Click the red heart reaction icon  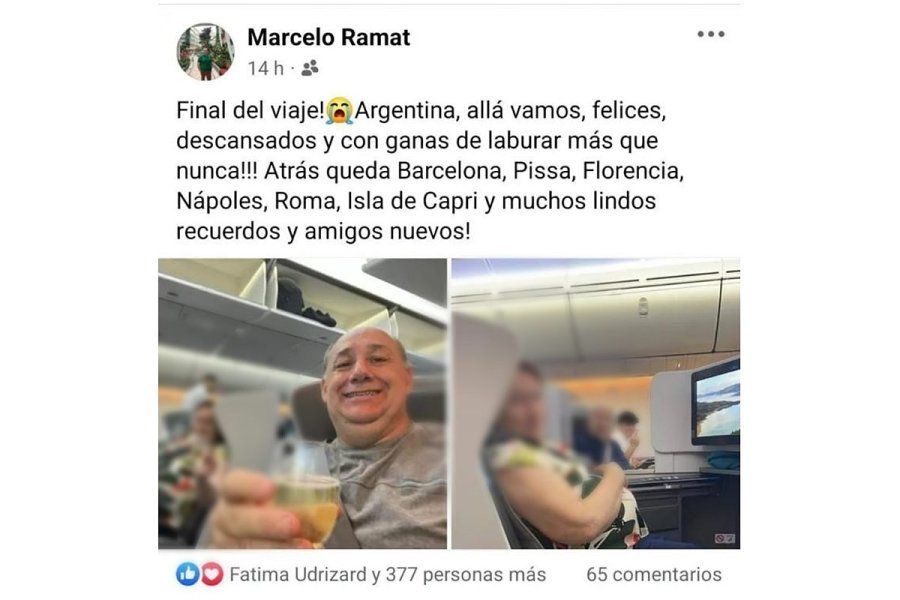click(x=212, y=574)
